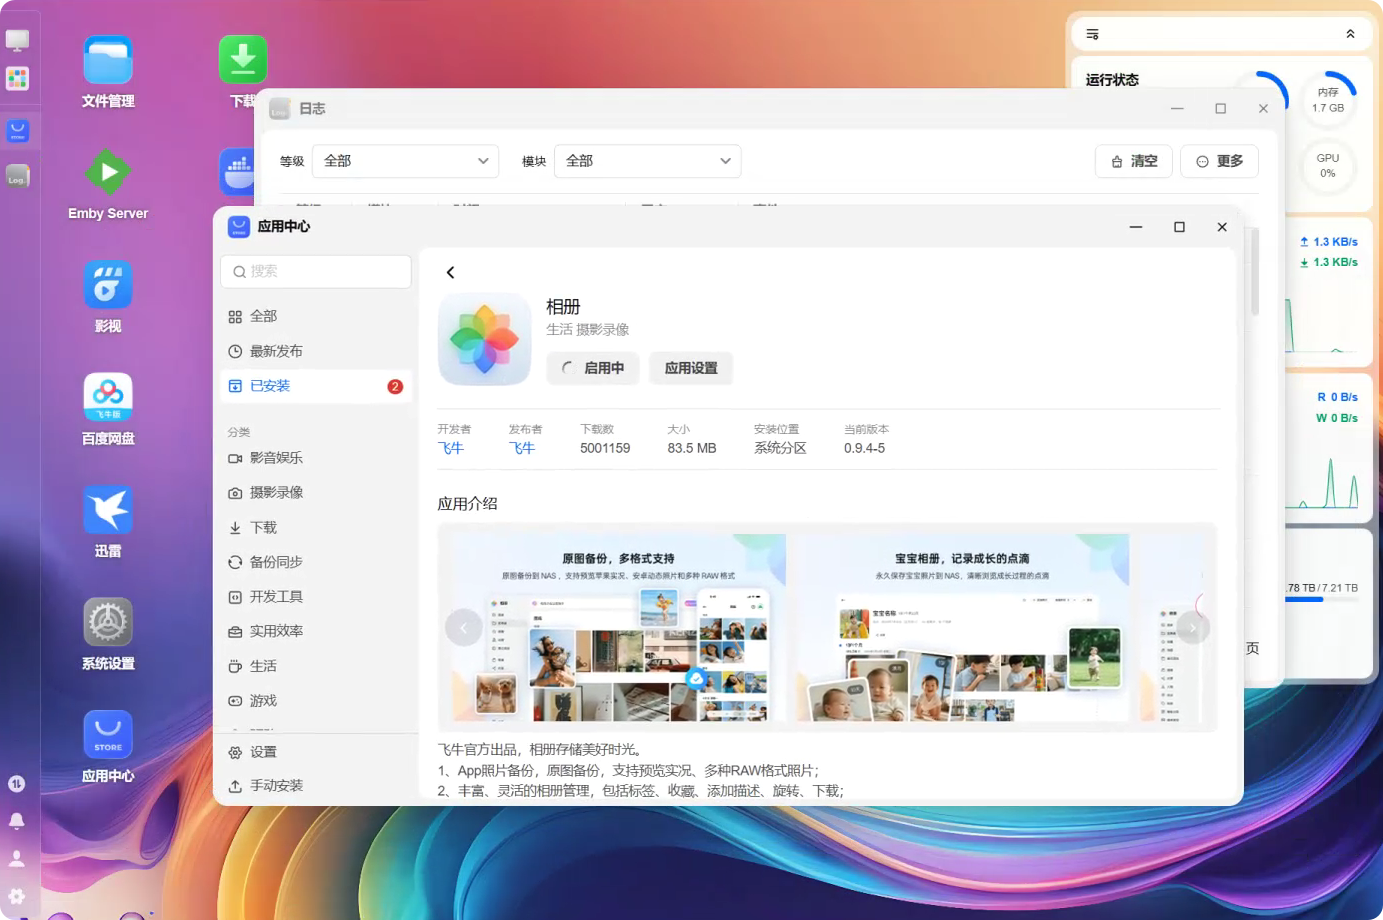The height and width of the screenshot is (920, 1383).
Task: Click the 日志 window scrollbar
Action: (x=1255, y=272)
